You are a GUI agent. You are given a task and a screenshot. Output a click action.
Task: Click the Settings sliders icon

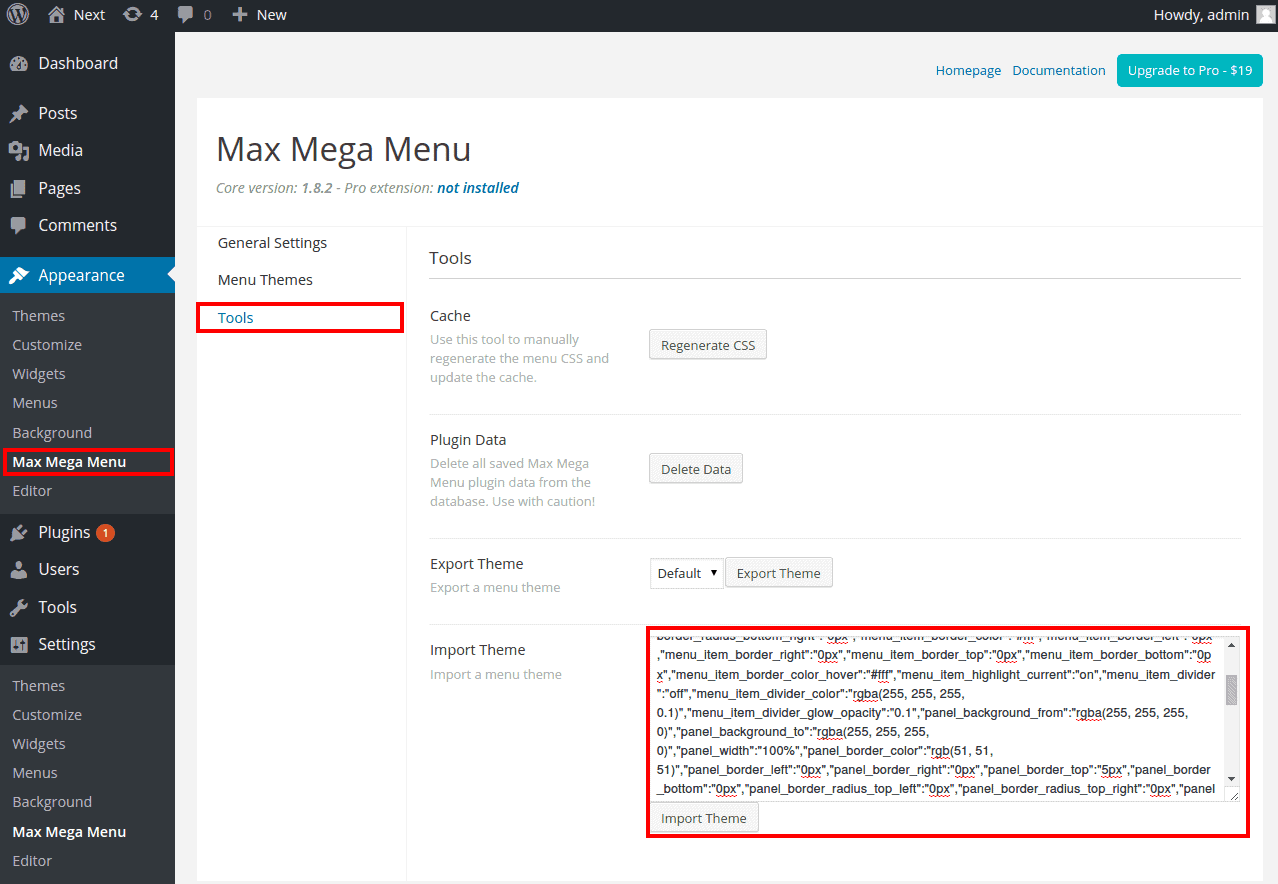point(19,645)
